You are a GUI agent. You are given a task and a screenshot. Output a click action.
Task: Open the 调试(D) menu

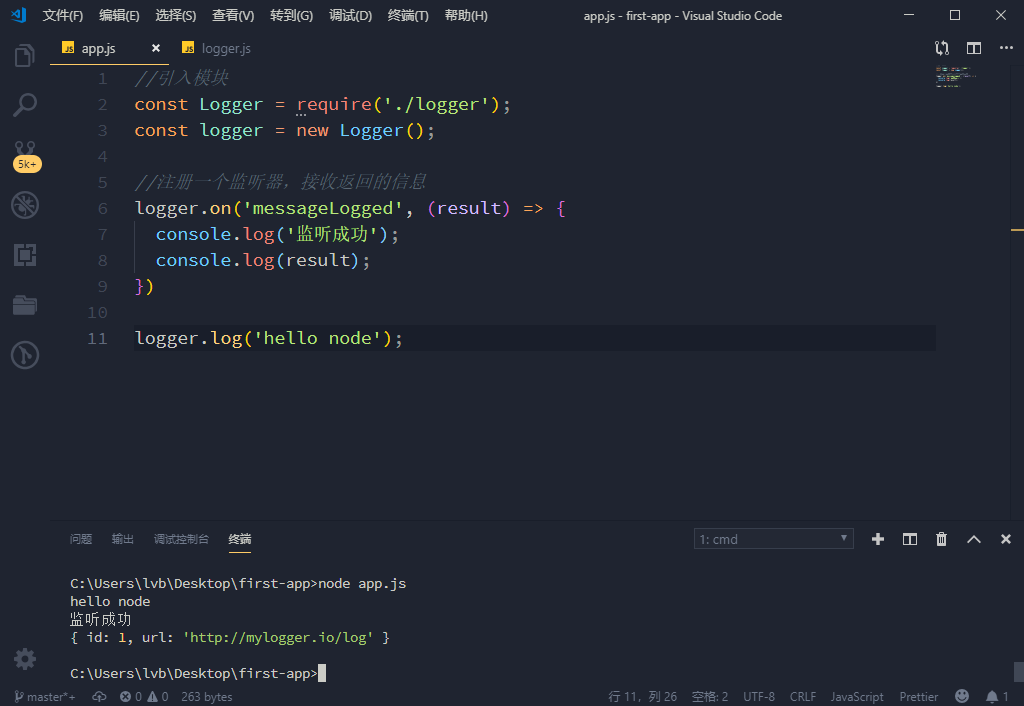(x=350, y=16)
